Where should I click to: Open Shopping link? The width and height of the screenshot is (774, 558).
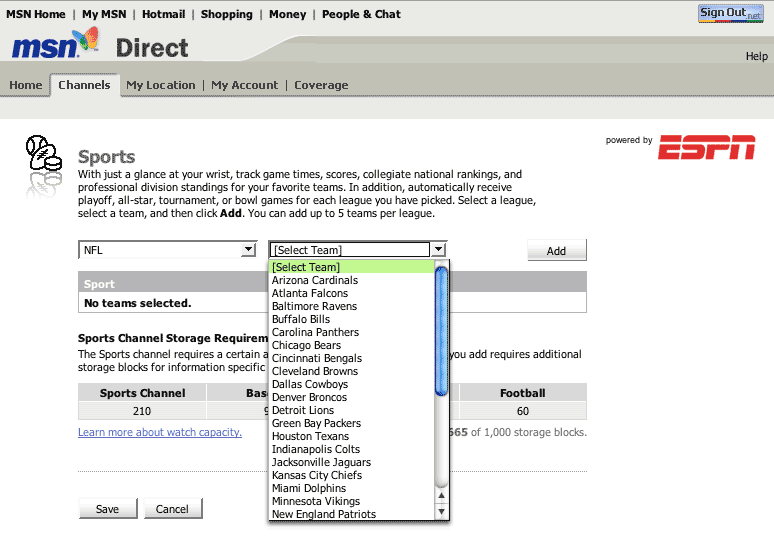point(227,14)
